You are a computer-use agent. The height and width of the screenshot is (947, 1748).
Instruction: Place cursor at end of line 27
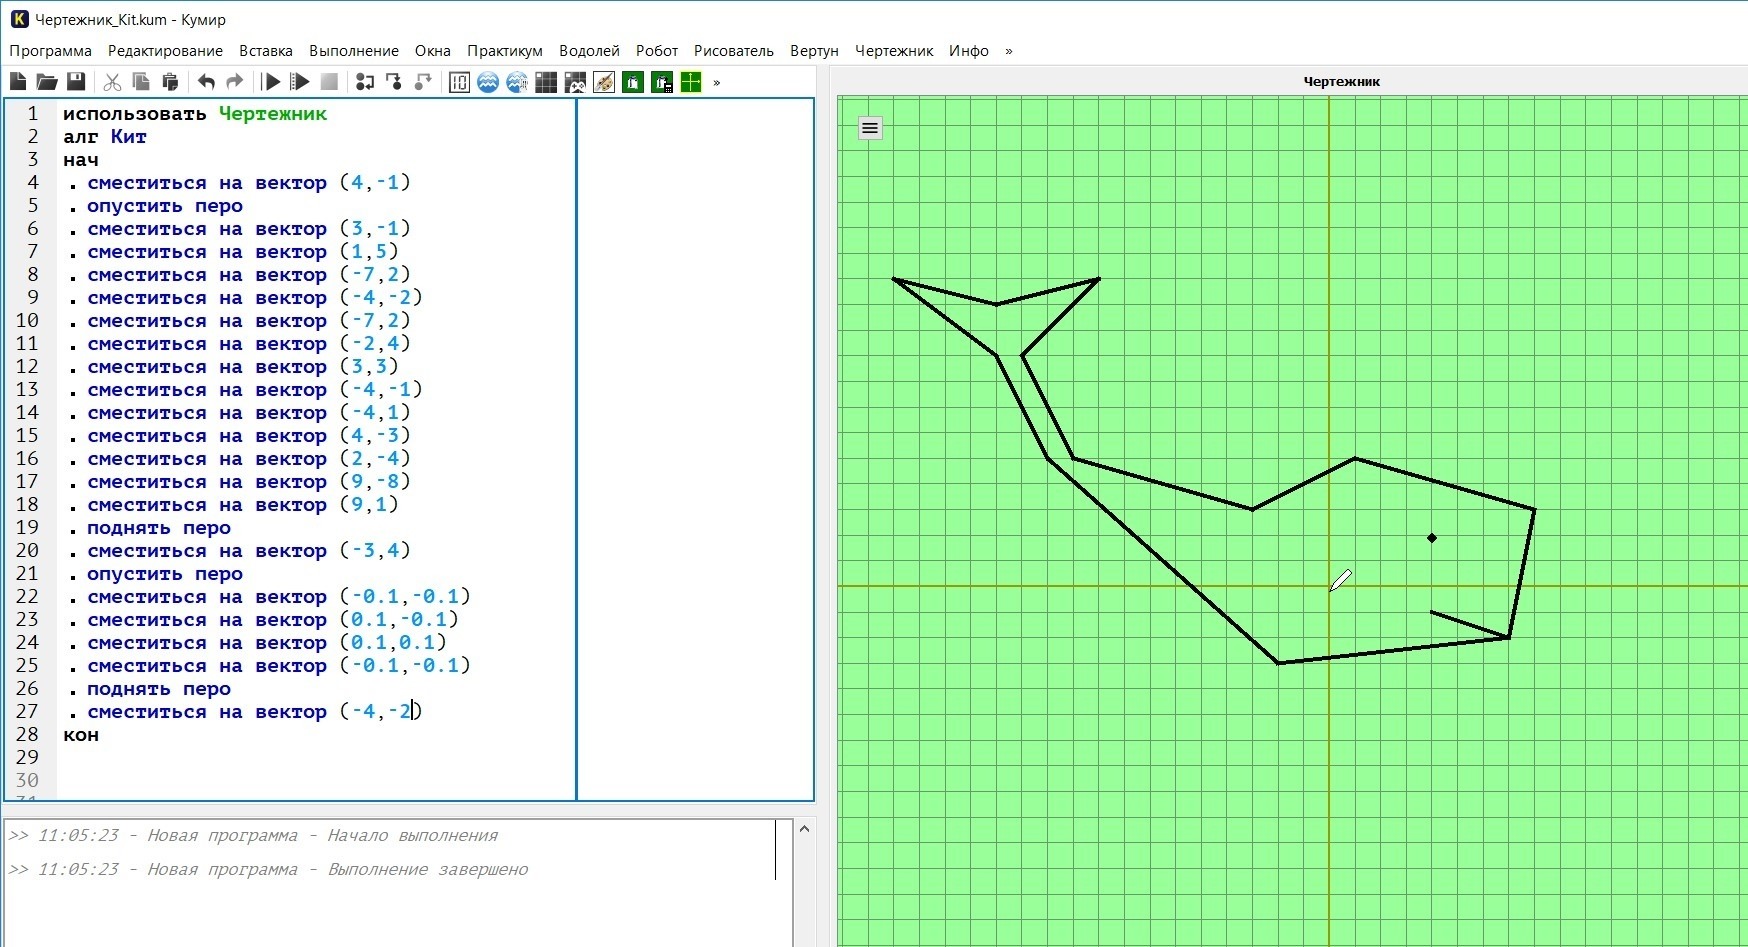423,712
